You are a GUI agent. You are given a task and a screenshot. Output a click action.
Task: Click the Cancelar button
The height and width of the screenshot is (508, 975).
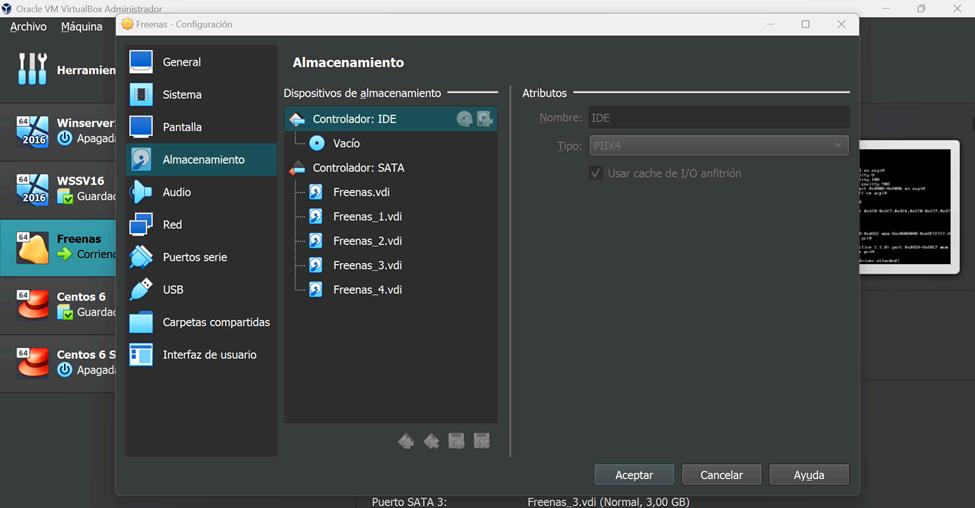coord(721,474)
